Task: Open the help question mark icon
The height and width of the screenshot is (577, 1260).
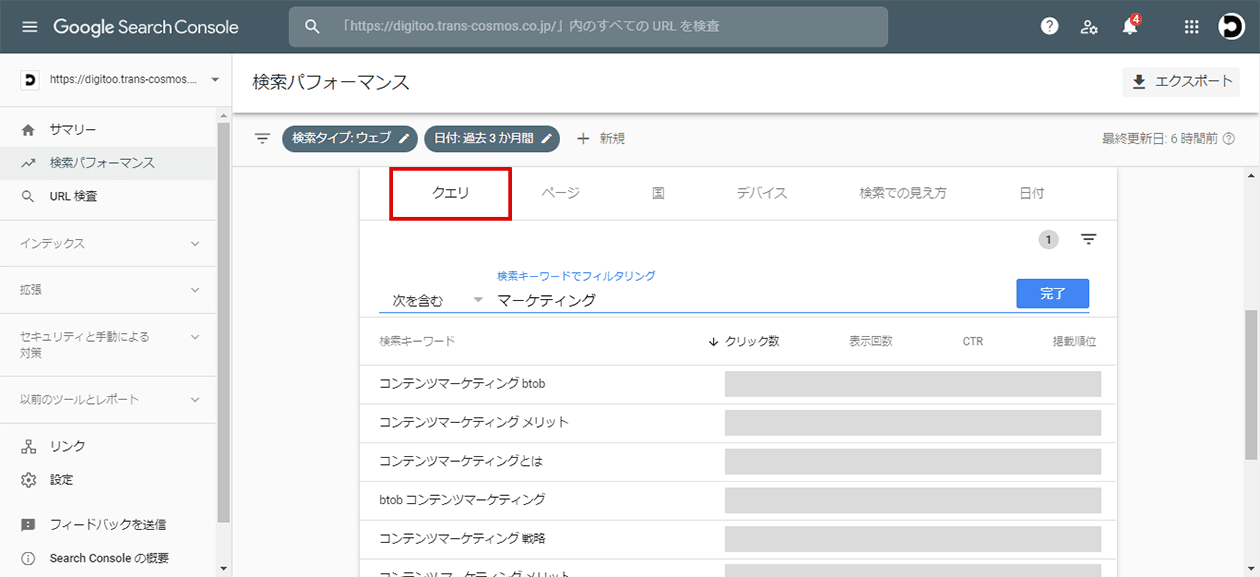Action: coord(1049,27)
